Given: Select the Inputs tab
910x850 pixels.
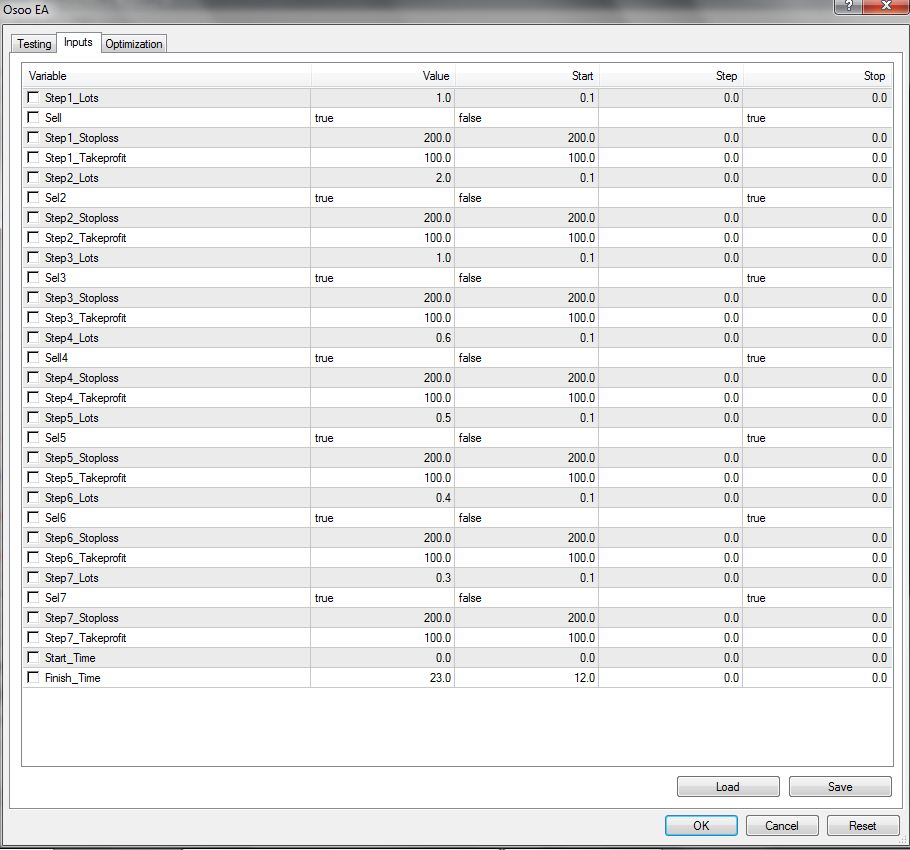Looking at the screenshot, I should [78, 42].
